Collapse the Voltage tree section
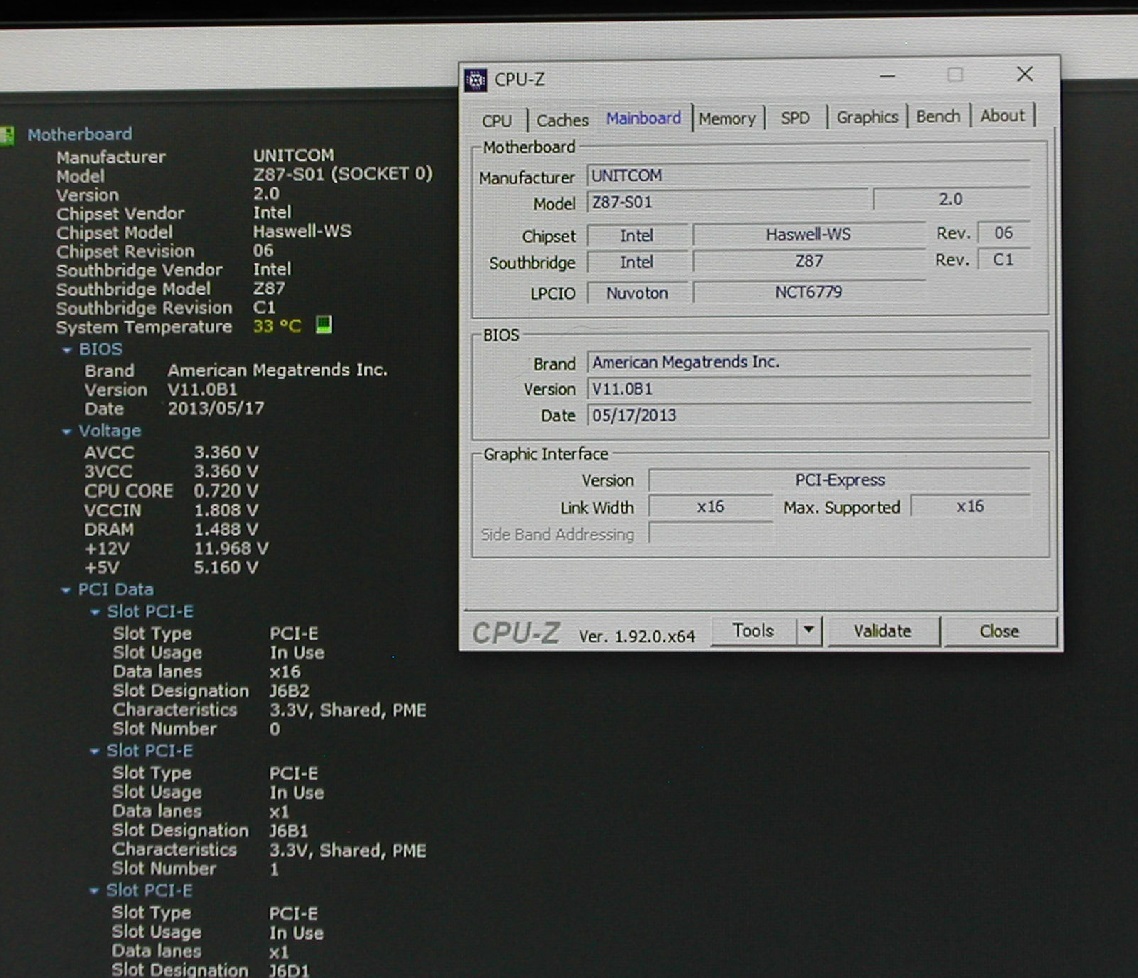 tap(67, 432)
